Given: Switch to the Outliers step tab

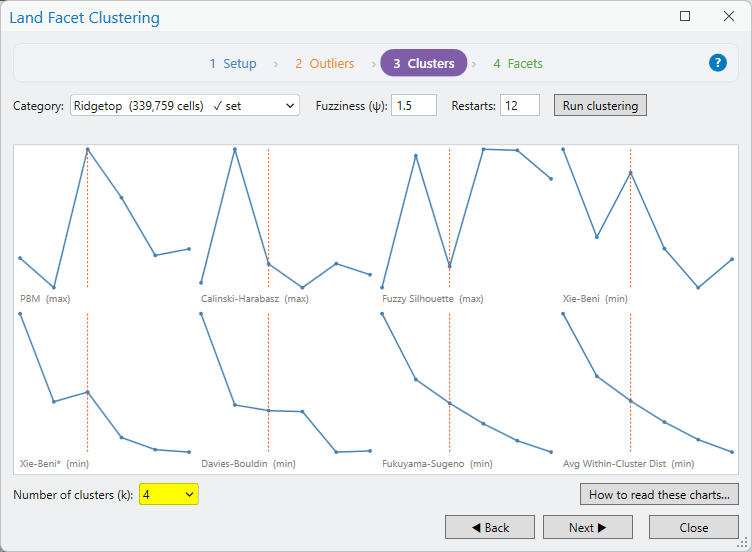Looking at the screenshot, I should [325, 63].
